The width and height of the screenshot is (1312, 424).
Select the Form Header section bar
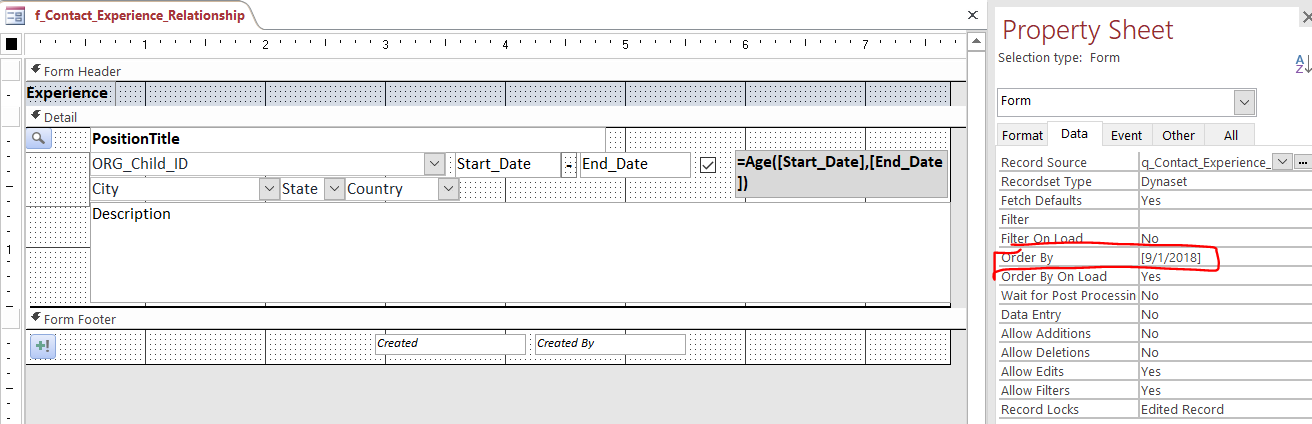(496, 71)
